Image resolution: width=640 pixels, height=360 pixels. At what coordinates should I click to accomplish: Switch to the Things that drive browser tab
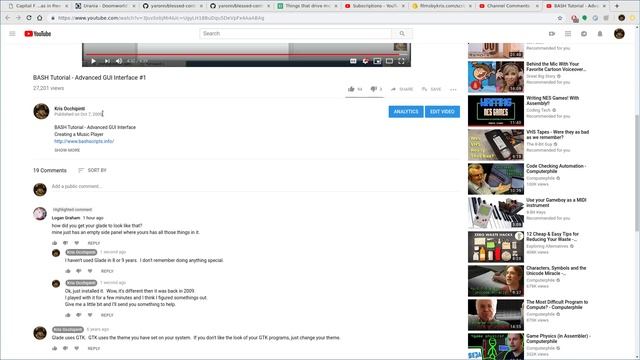point(307,6)
